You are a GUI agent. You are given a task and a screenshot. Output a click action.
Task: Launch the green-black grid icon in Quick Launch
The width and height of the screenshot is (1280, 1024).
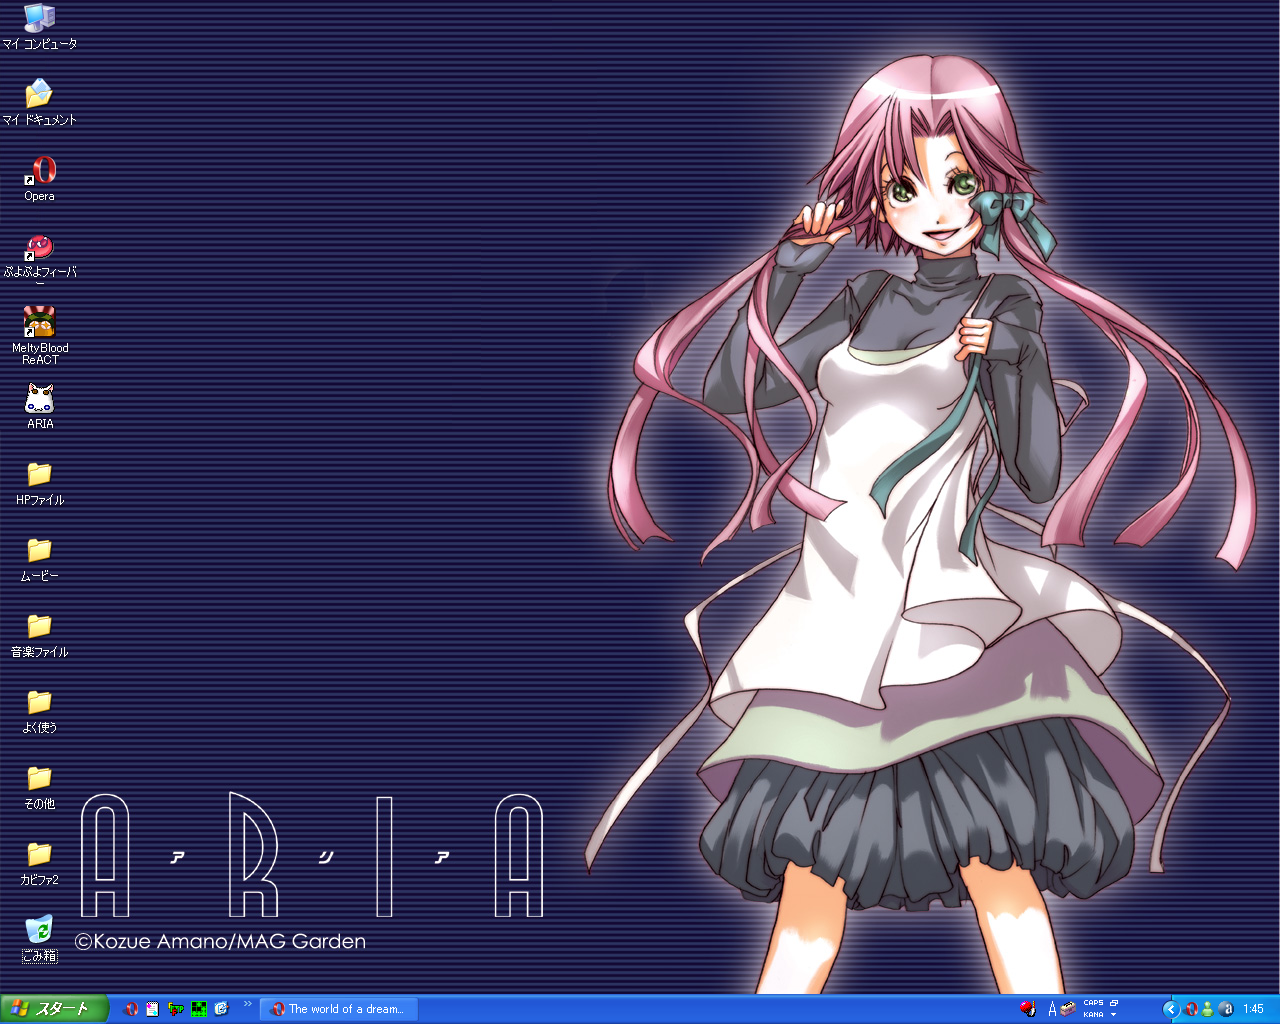tap(199, 1009)
